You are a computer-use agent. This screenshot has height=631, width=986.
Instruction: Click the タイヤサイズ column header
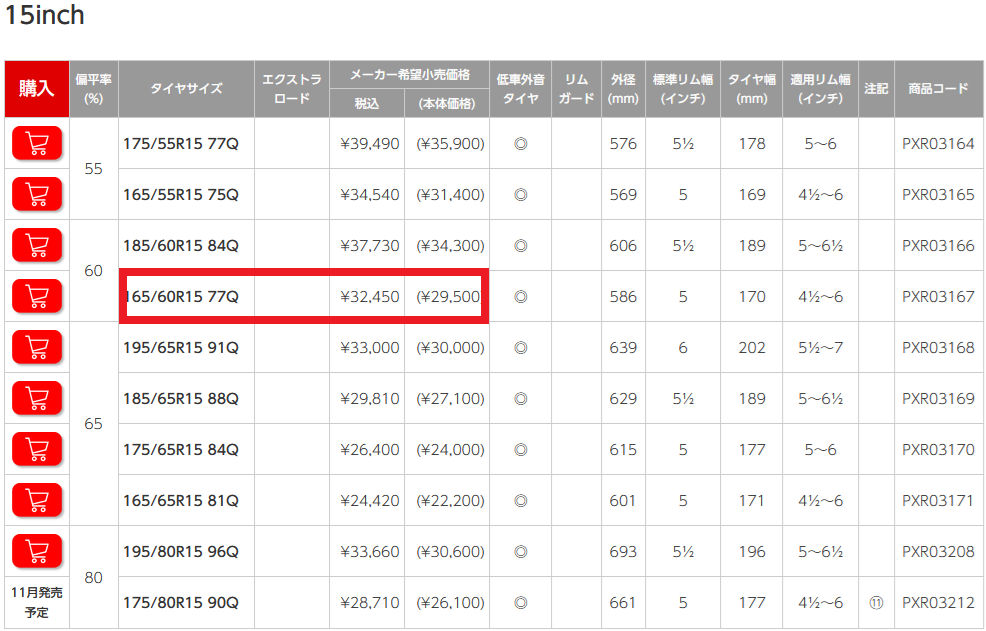(186, 89)
